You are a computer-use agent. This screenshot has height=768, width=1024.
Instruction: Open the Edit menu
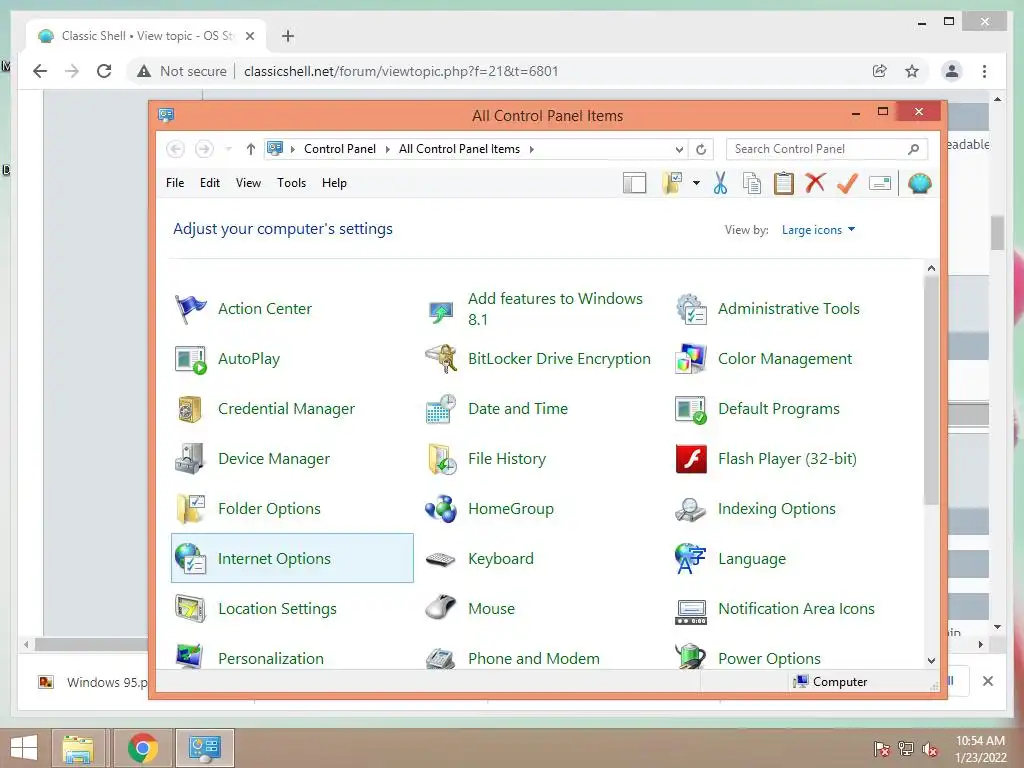[x=210, y=184]
